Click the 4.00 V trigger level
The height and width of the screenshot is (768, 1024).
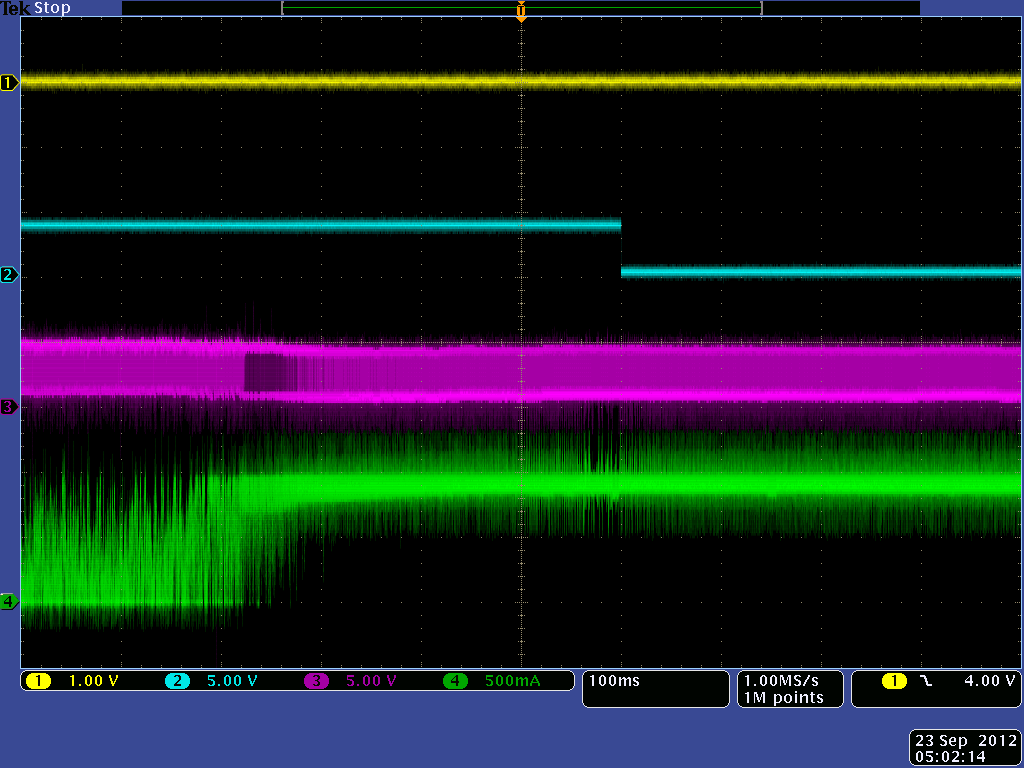[989, 680]
